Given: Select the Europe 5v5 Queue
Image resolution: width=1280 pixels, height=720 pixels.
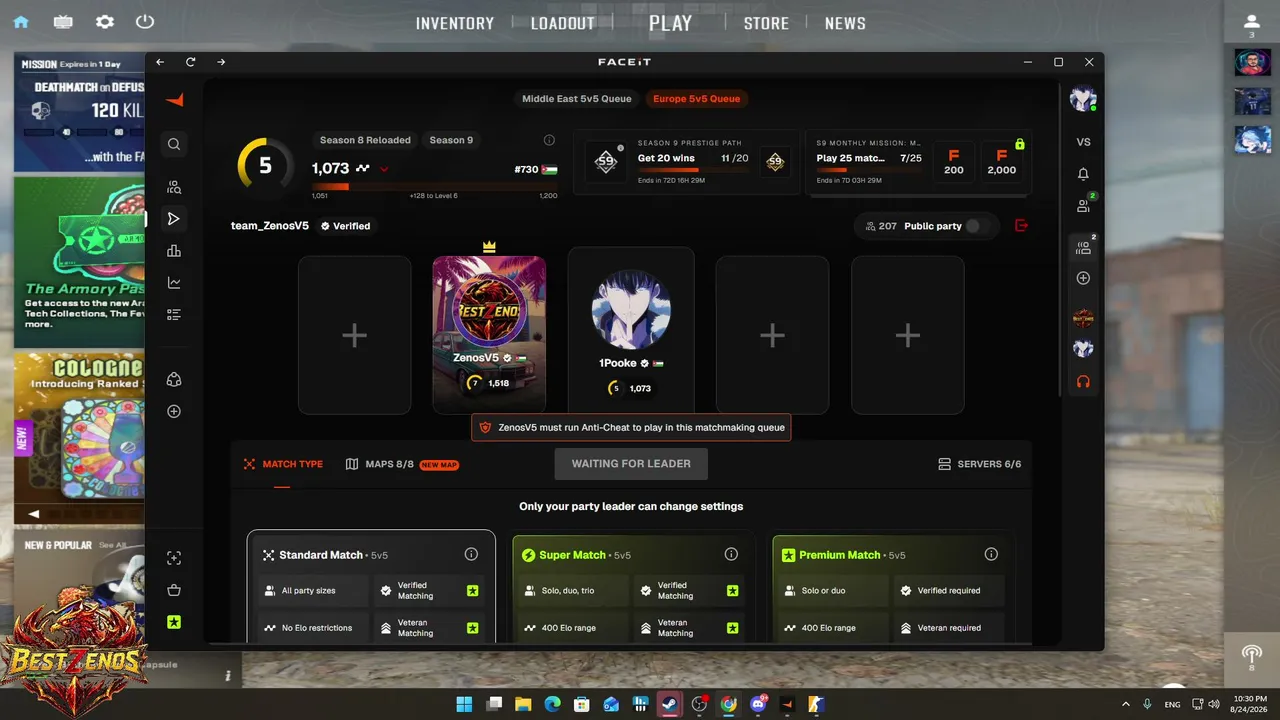Looking at the screenshot, I should click(x=697, y=99).
